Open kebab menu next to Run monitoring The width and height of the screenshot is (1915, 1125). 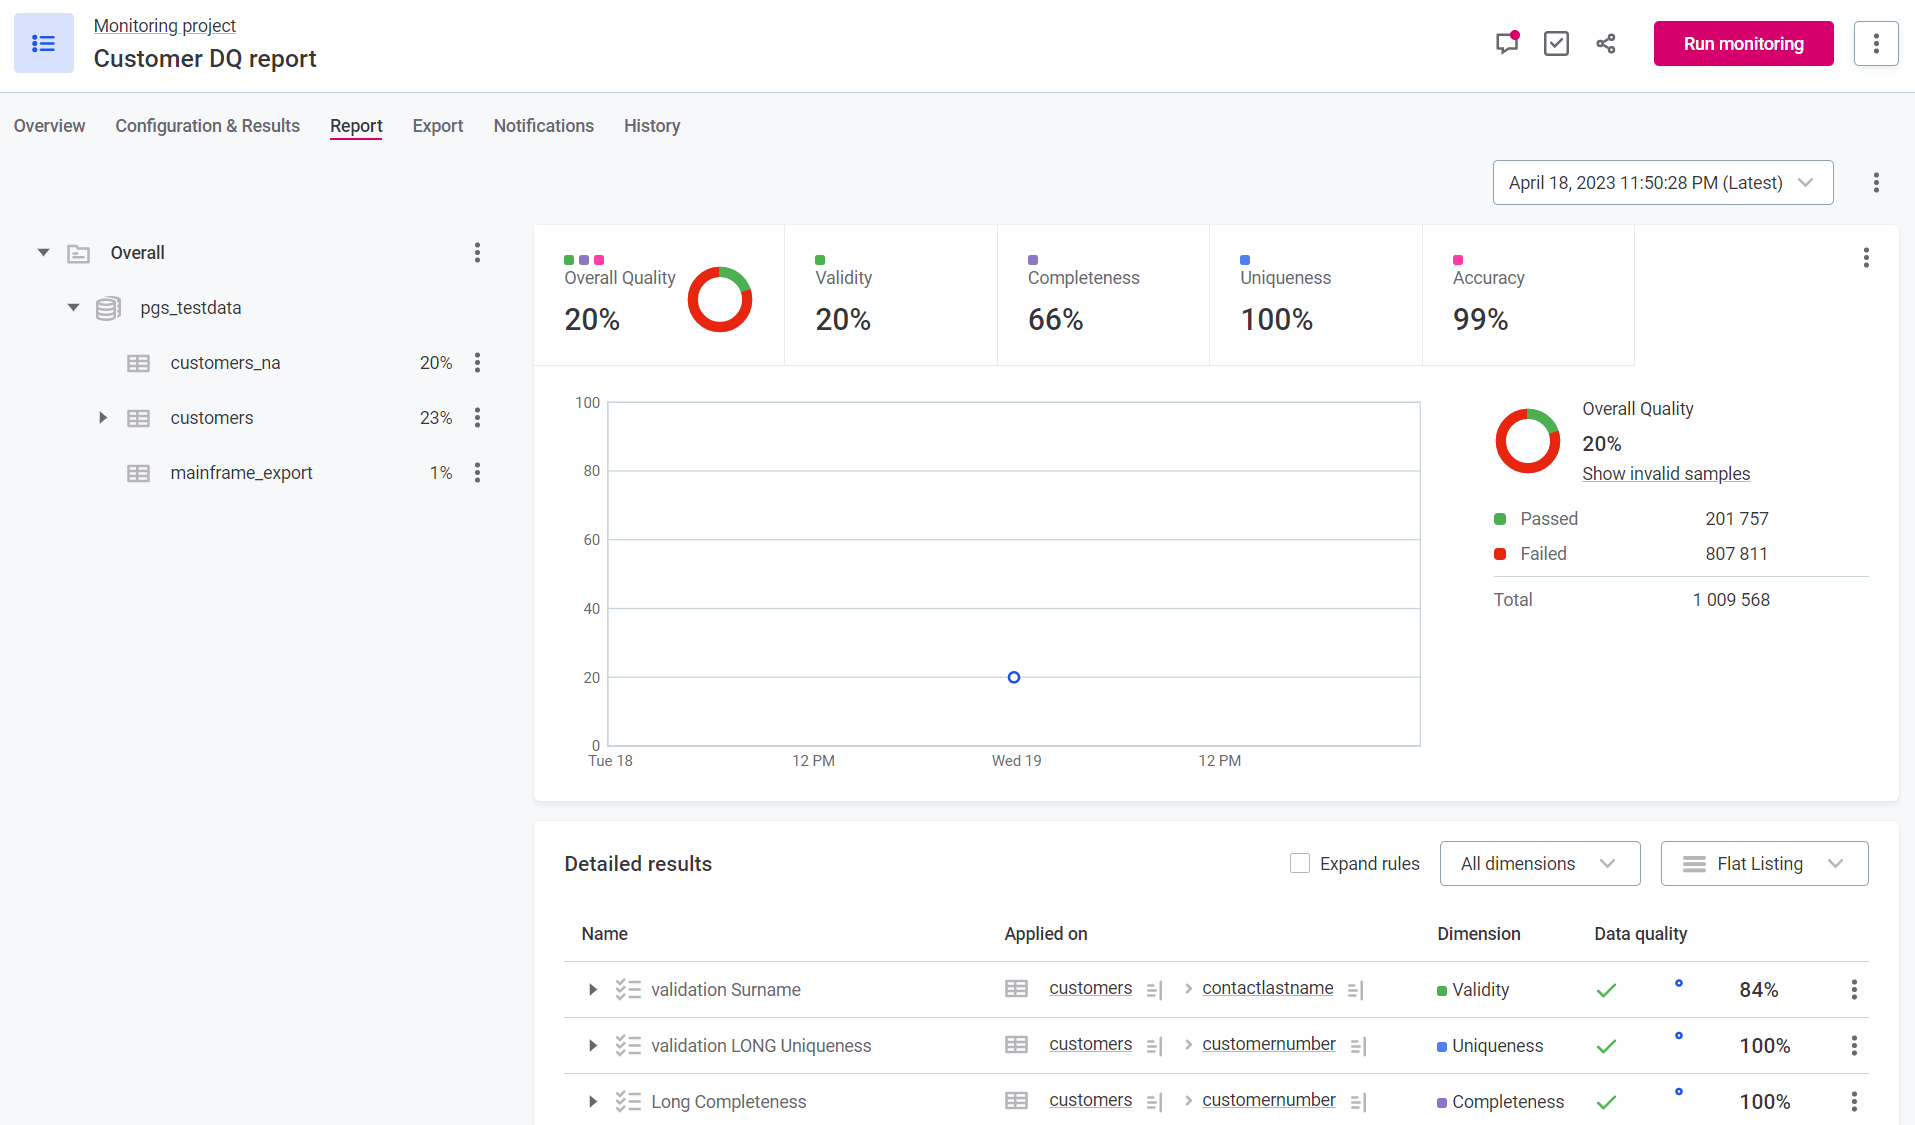tap(1875, 43)
